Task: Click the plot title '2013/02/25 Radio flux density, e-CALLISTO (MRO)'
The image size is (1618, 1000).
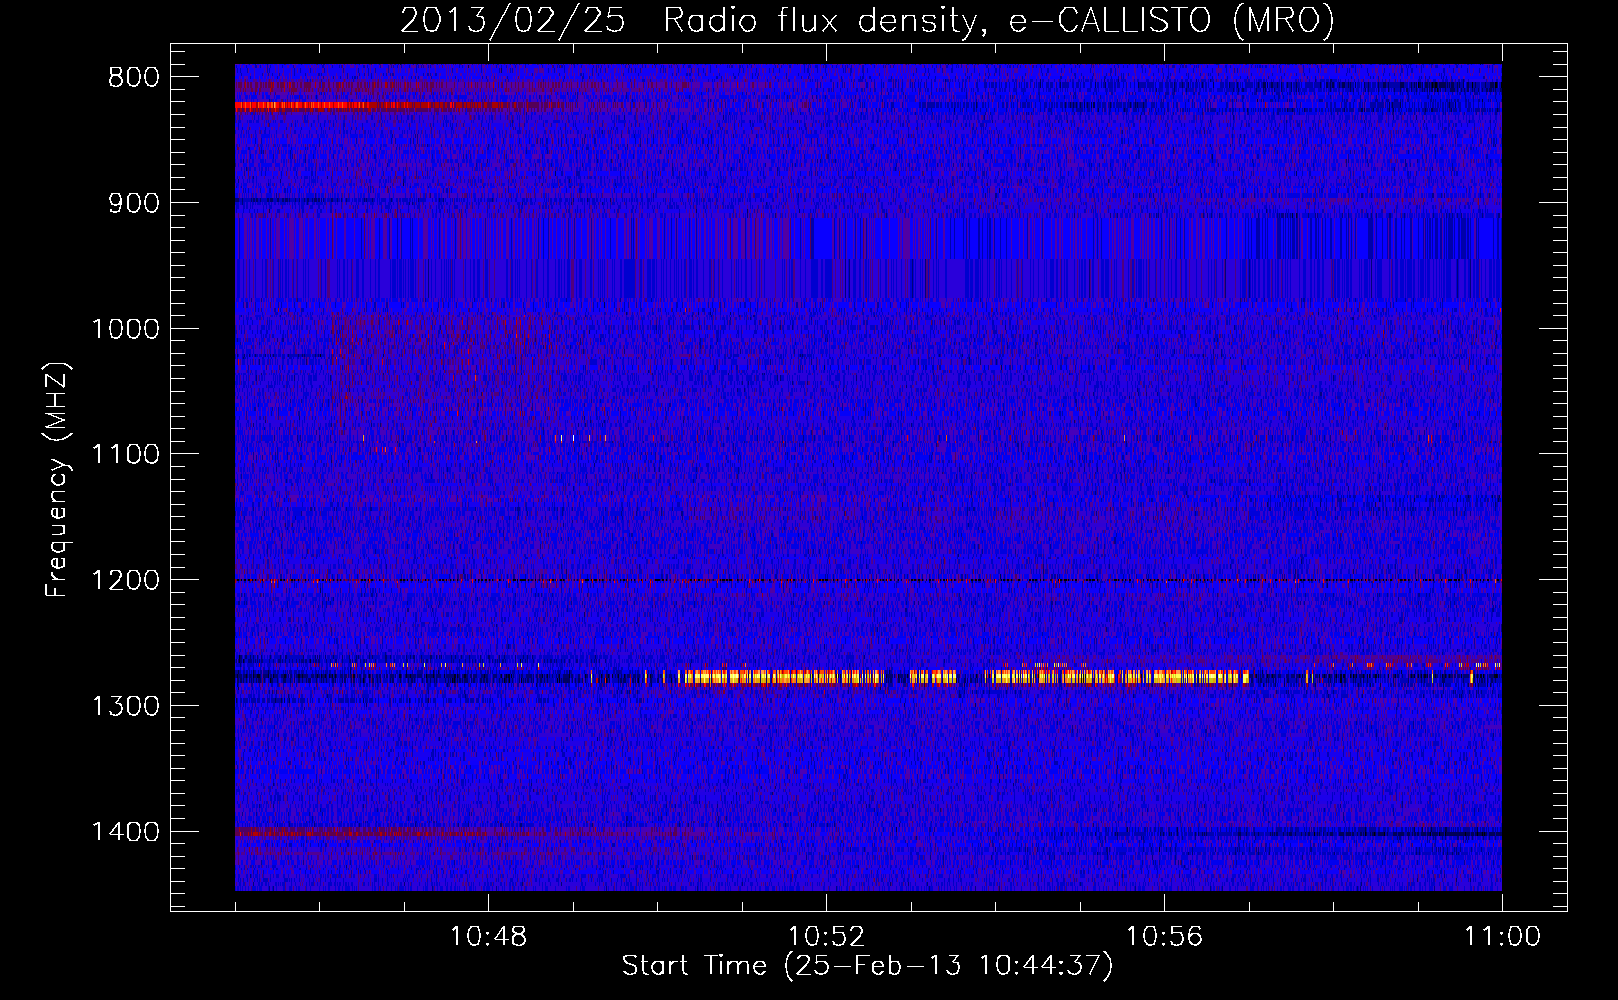Action: [867, 20]
